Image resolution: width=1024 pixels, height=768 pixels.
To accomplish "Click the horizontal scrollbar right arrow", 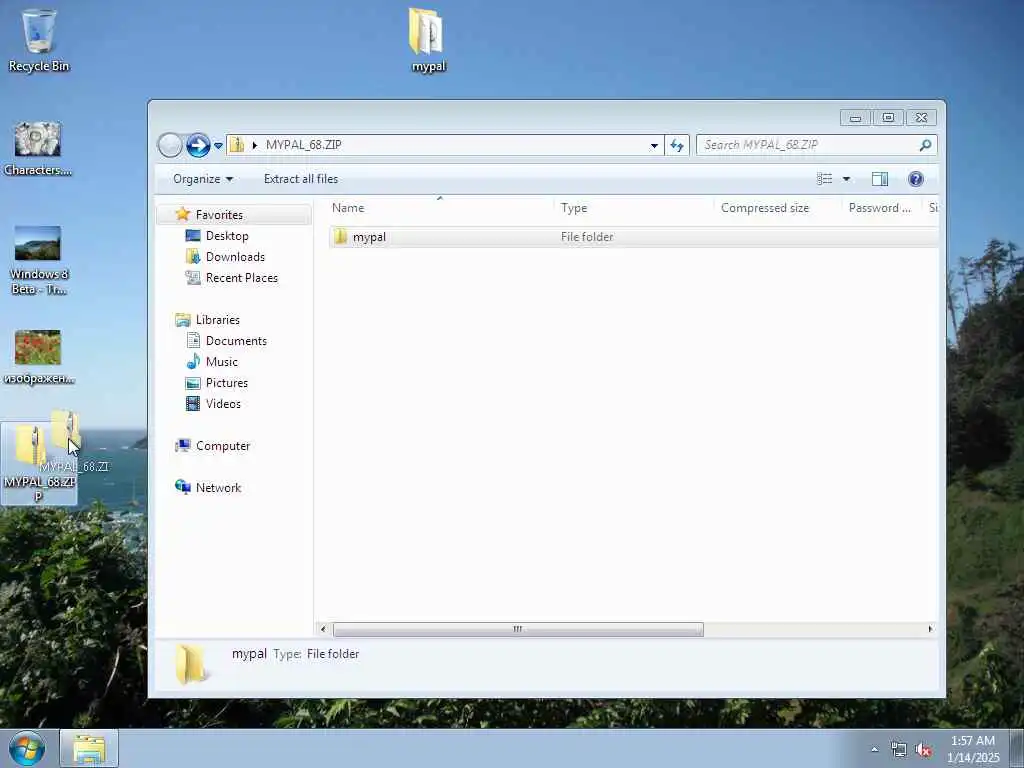I will 931,630.
